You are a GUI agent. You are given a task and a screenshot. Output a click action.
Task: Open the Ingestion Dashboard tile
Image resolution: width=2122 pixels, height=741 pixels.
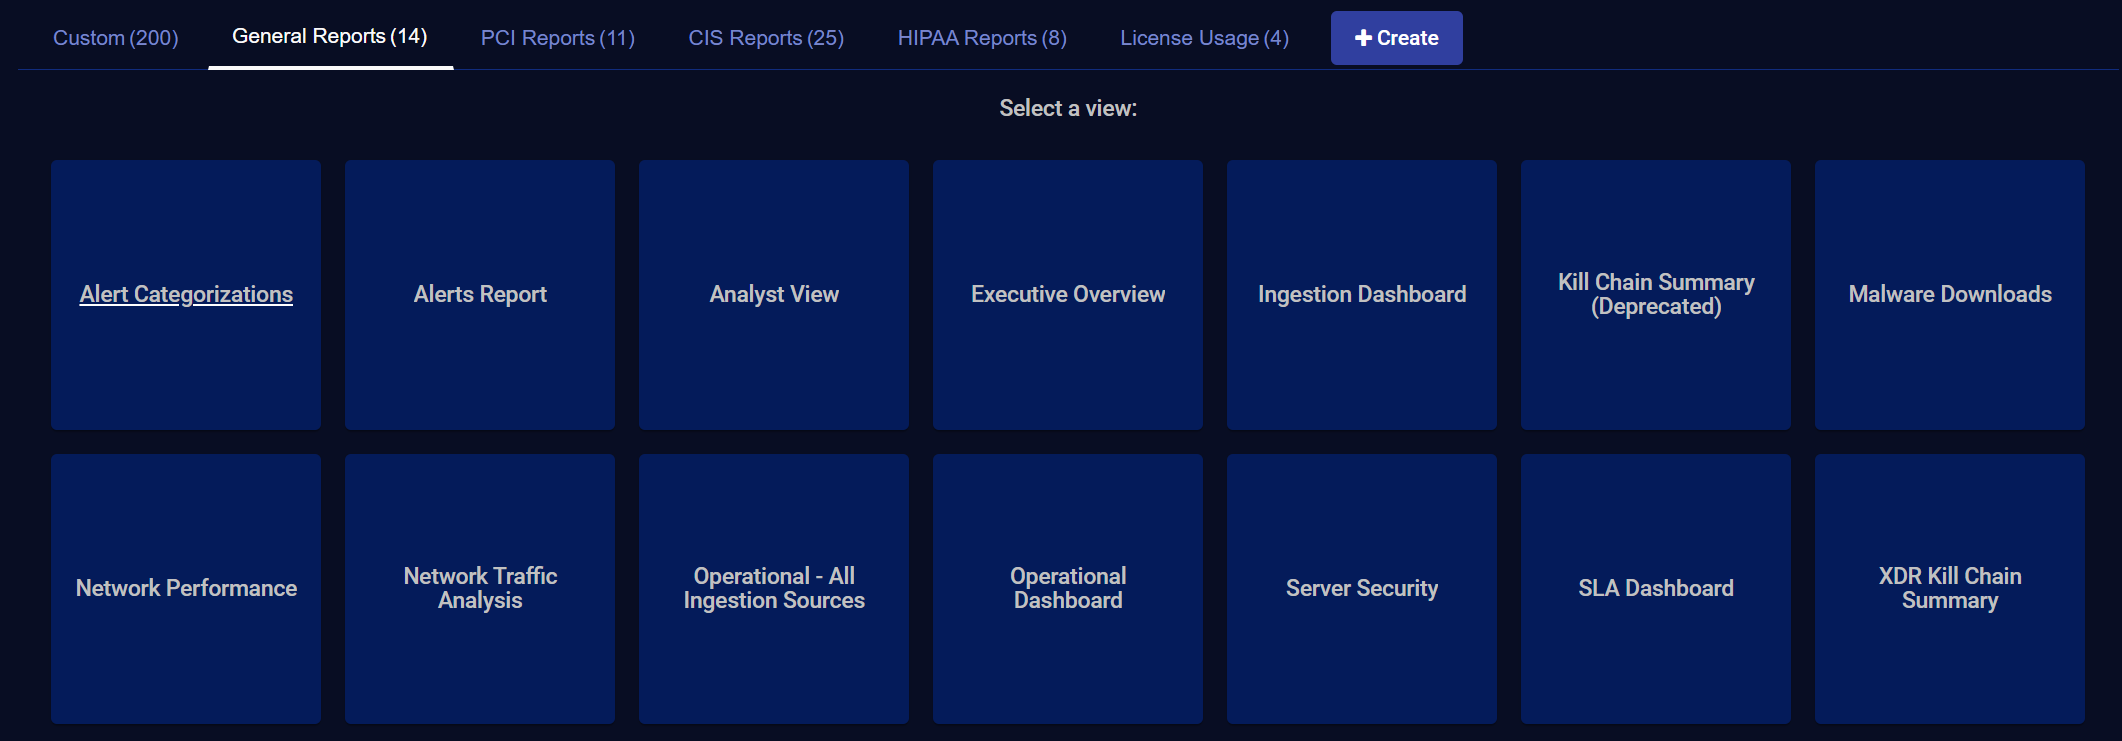pos(1362,294)
